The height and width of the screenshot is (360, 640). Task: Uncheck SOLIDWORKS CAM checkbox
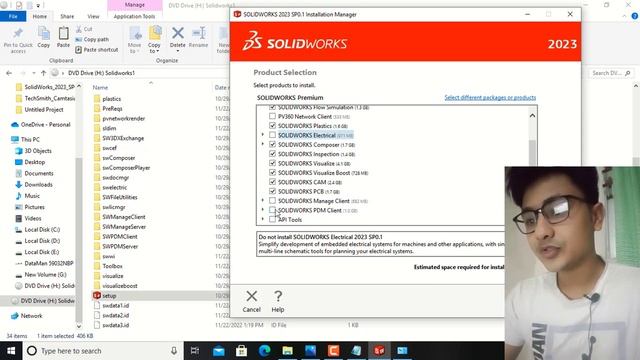272,182
